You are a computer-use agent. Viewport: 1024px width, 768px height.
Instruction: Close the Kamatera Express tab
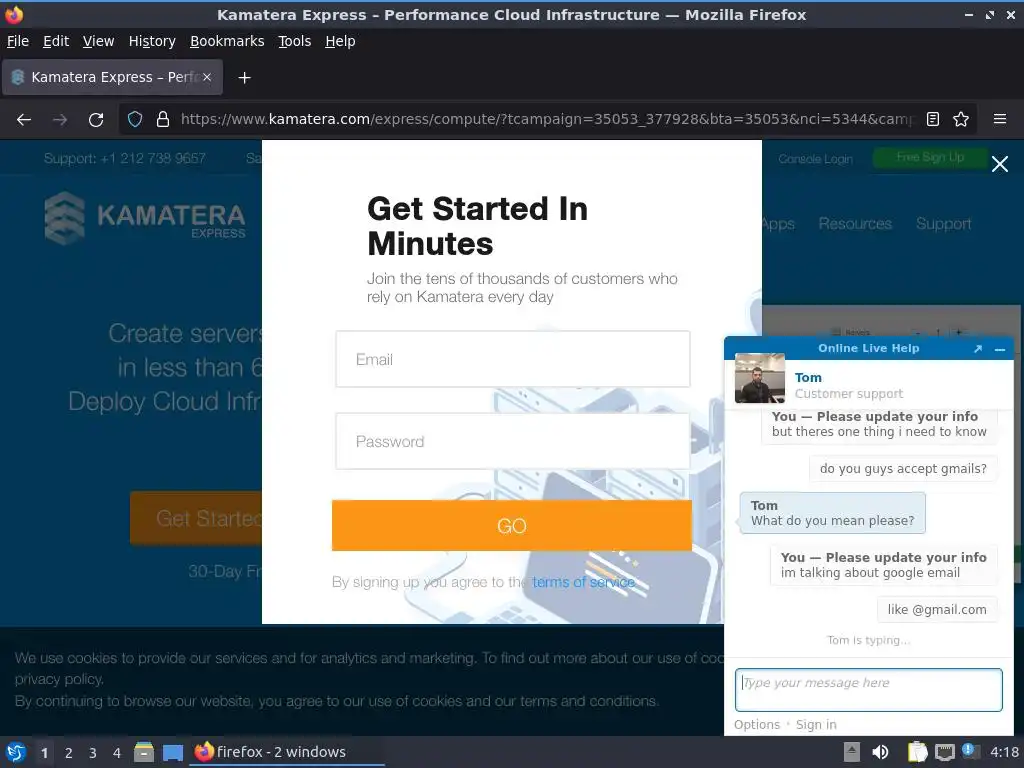tap(206, 77)
